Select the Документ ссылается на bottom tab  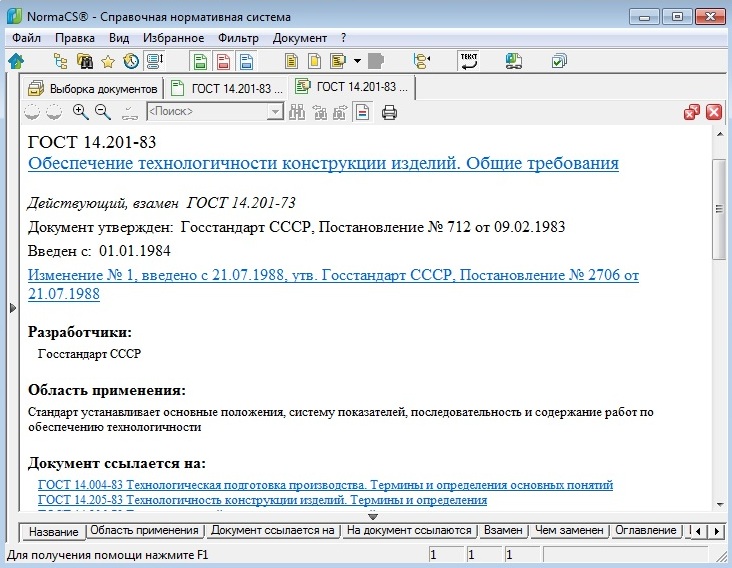tap(273, 531)
